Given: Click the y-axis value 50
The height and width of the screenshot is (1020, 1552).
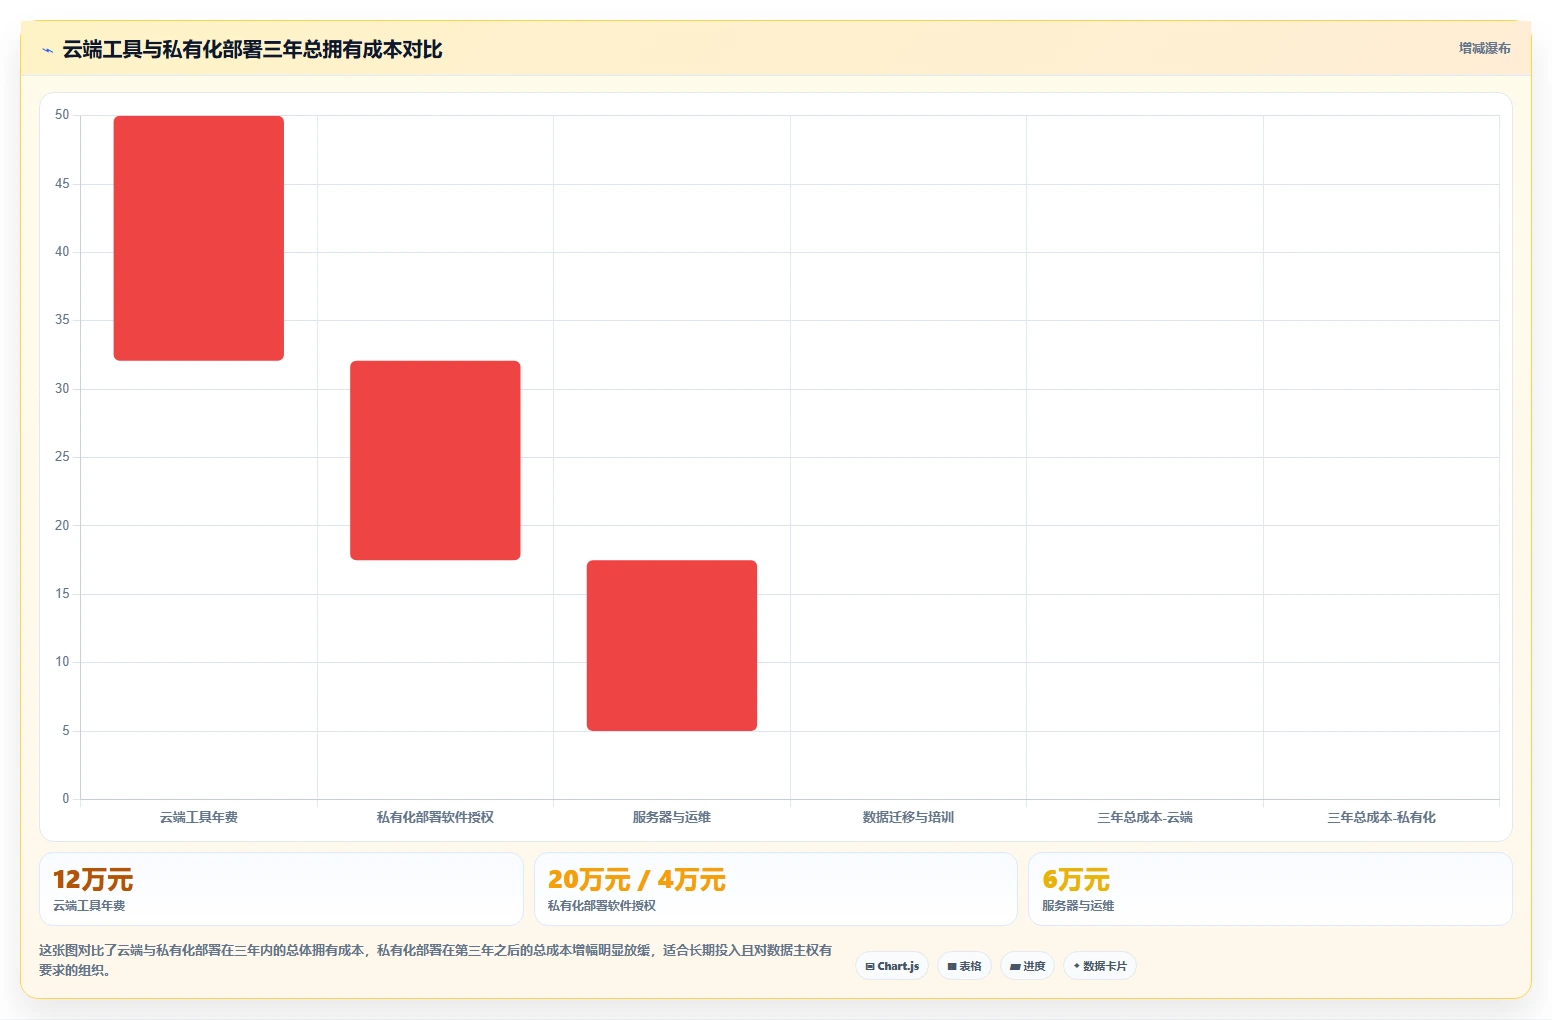Looking at the screenshot, I should click(62, 115).
